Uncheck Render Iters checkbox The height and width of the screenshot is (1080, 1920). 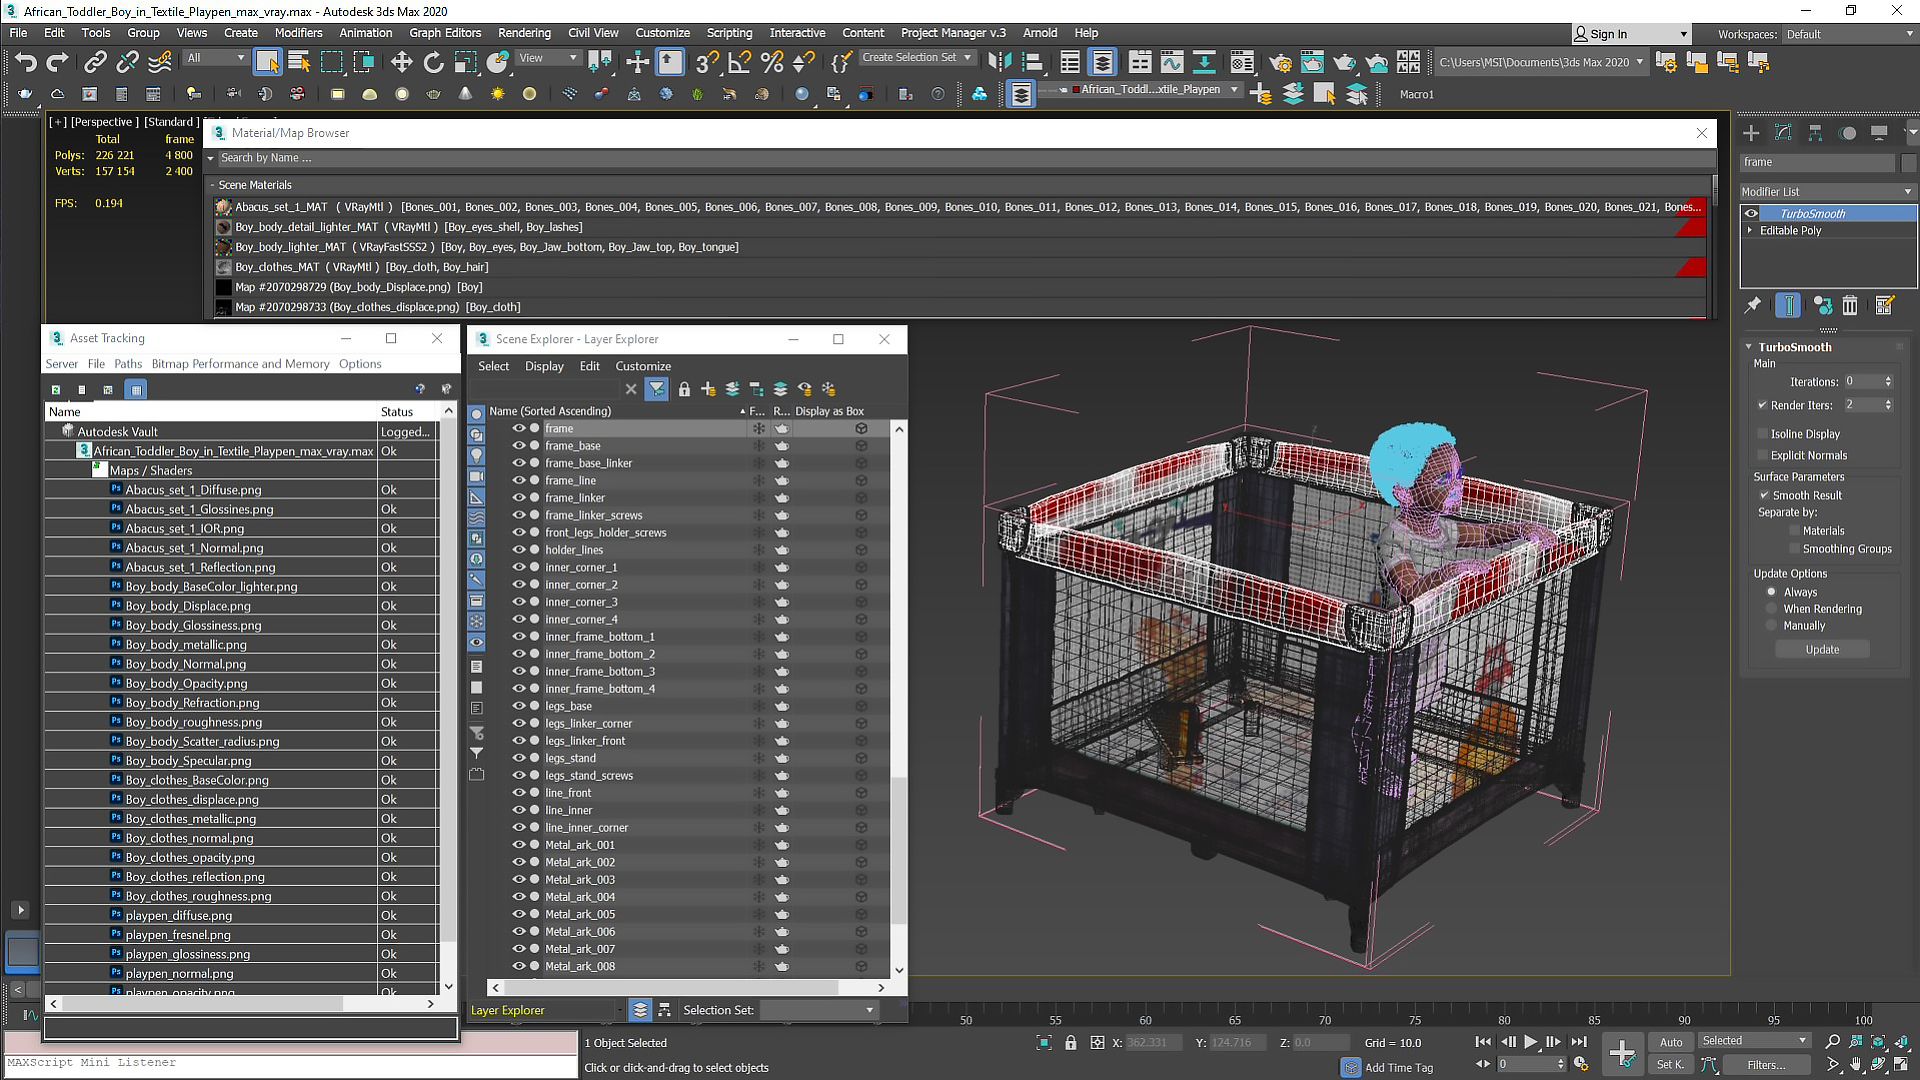coord(1763,405)
